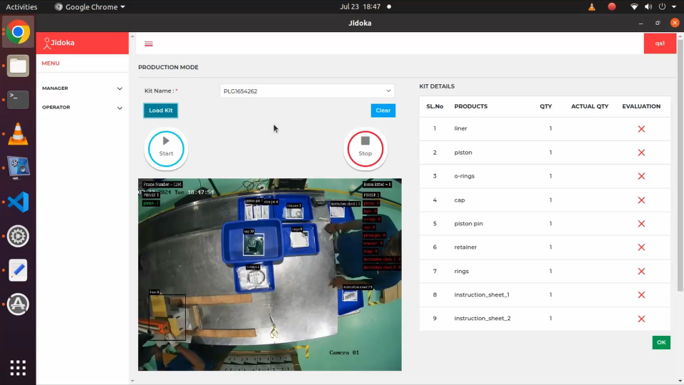Screen dimensions: 684x385
Task: Click the page vertical scrollbar
Action: point(680,166)
